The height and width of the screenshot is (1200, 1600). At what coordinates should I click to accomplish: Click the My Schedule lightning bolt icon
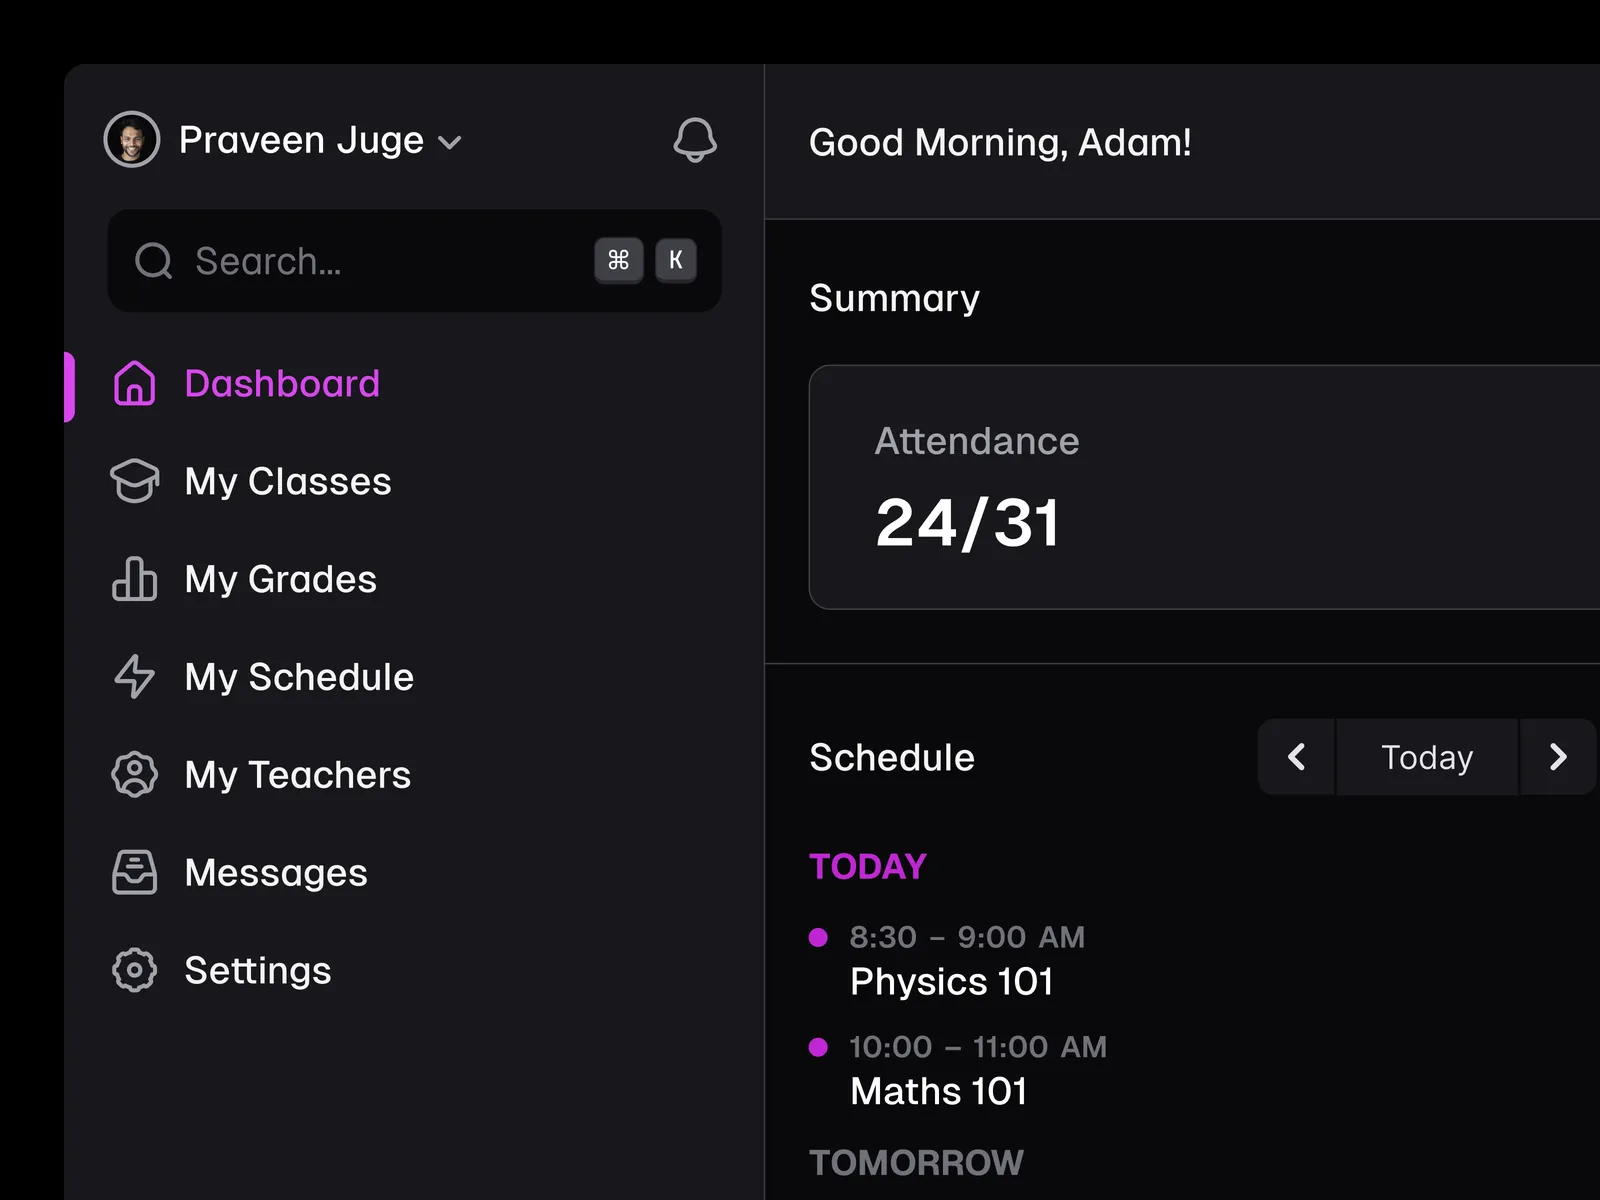click(x=134, y=677)
